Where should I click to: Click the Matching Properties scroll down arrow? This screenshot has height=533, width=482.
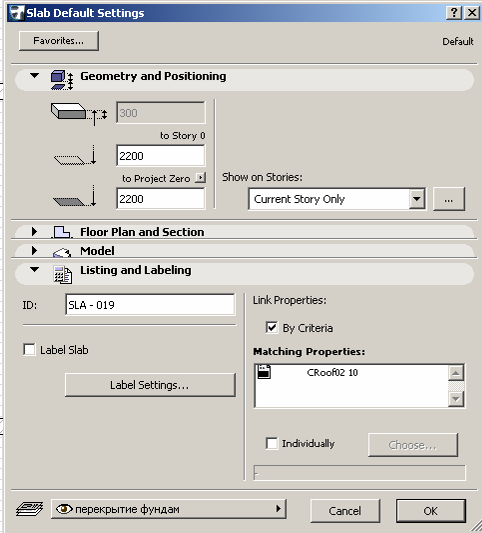[x=456, y=399]
